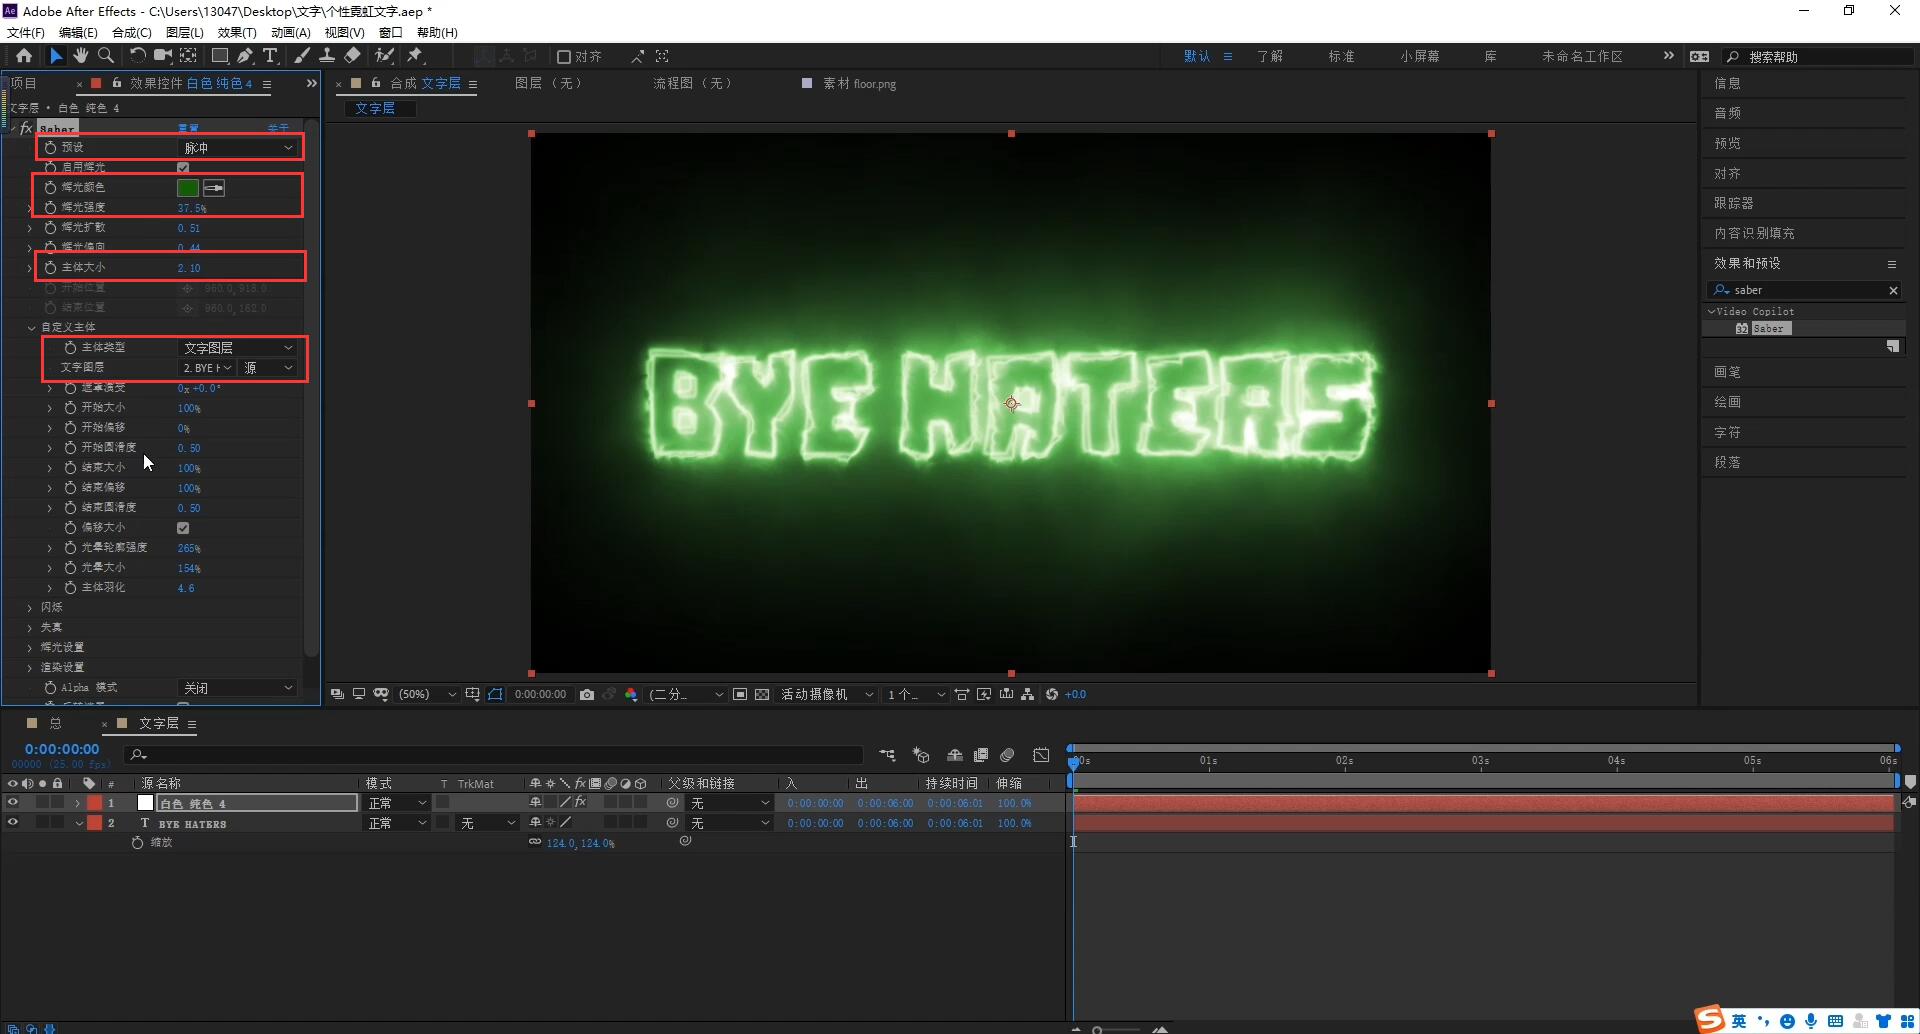Select the Pen tool
The image size is (1920, 1034).
[245, 56]
